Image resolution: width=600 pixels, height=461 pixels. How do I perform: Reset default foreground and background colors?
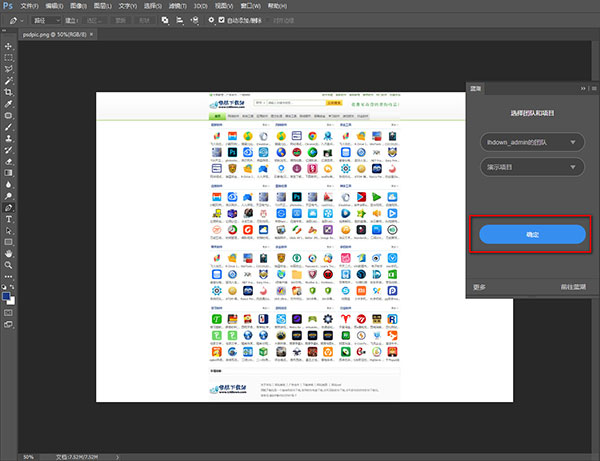point(4,287)
